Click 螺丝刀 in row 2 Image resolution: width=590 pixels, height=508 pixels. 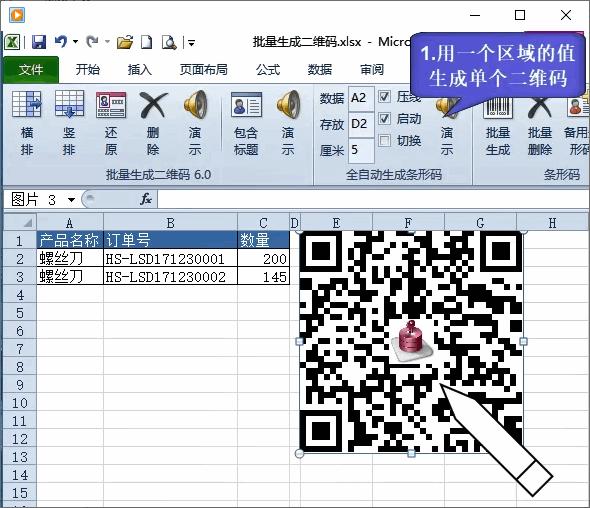point(70,259)
